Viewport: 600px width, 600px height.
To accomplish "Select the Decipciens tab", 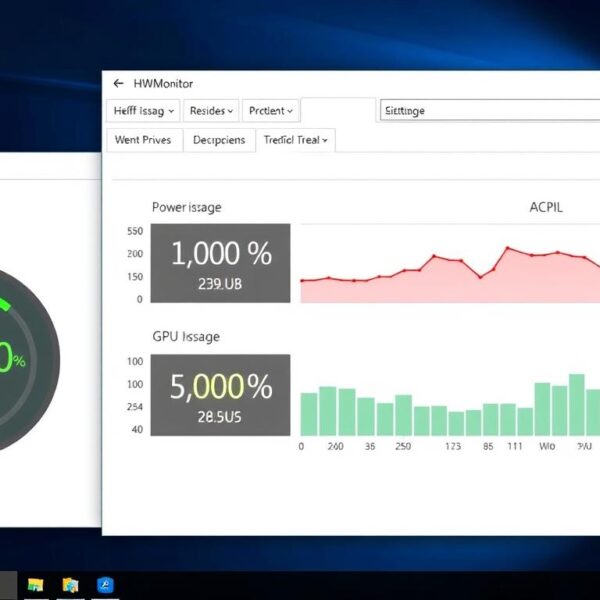I will coord(219,140).
